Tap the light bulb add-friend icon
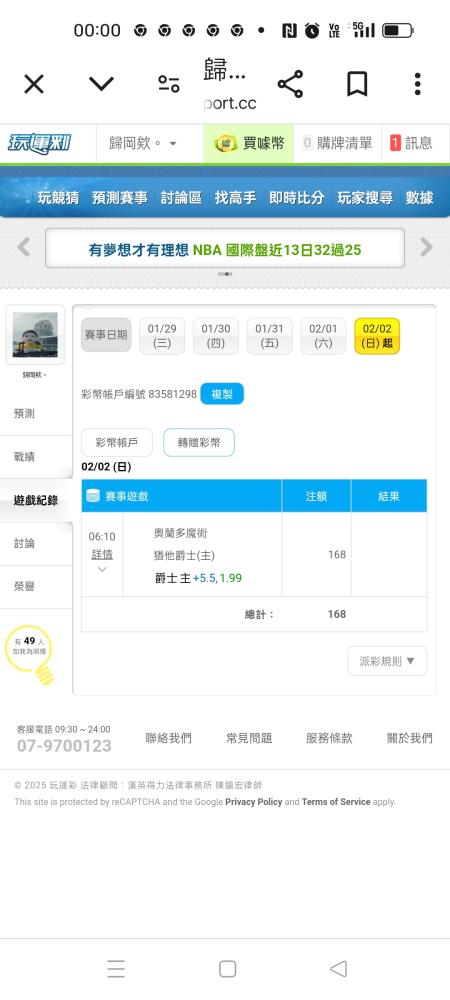The height and width of the screenshot is (1000, 450). [30, 654]
